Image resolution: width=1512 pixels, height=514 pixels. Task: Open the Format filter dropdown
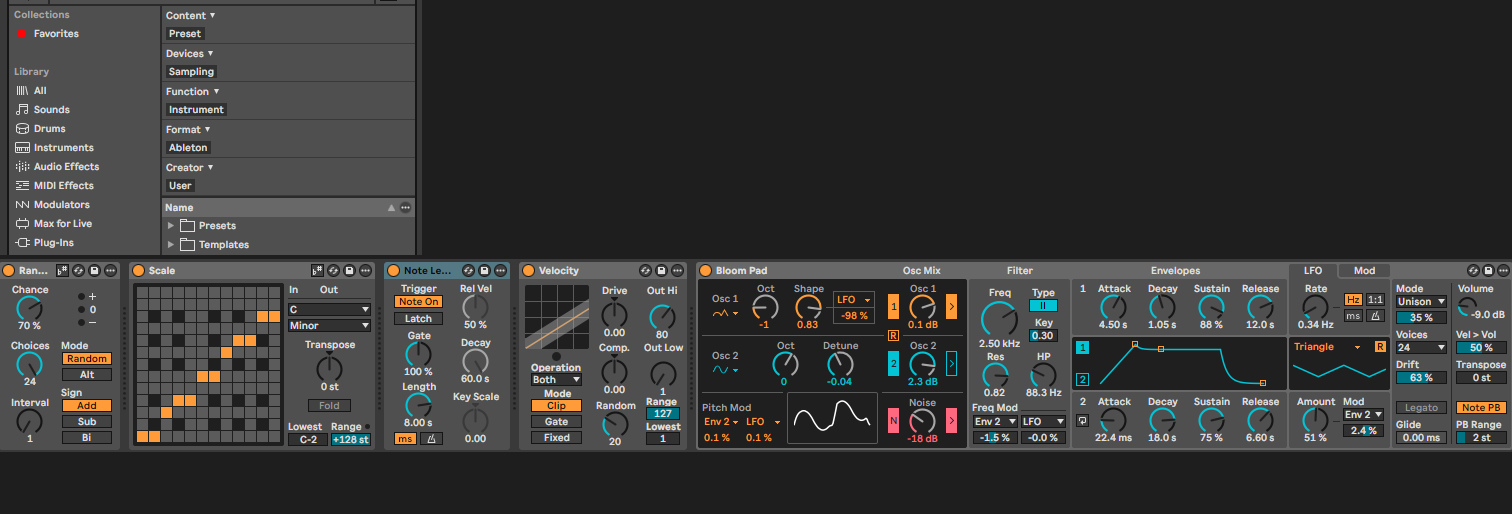(x=188, y=130)
